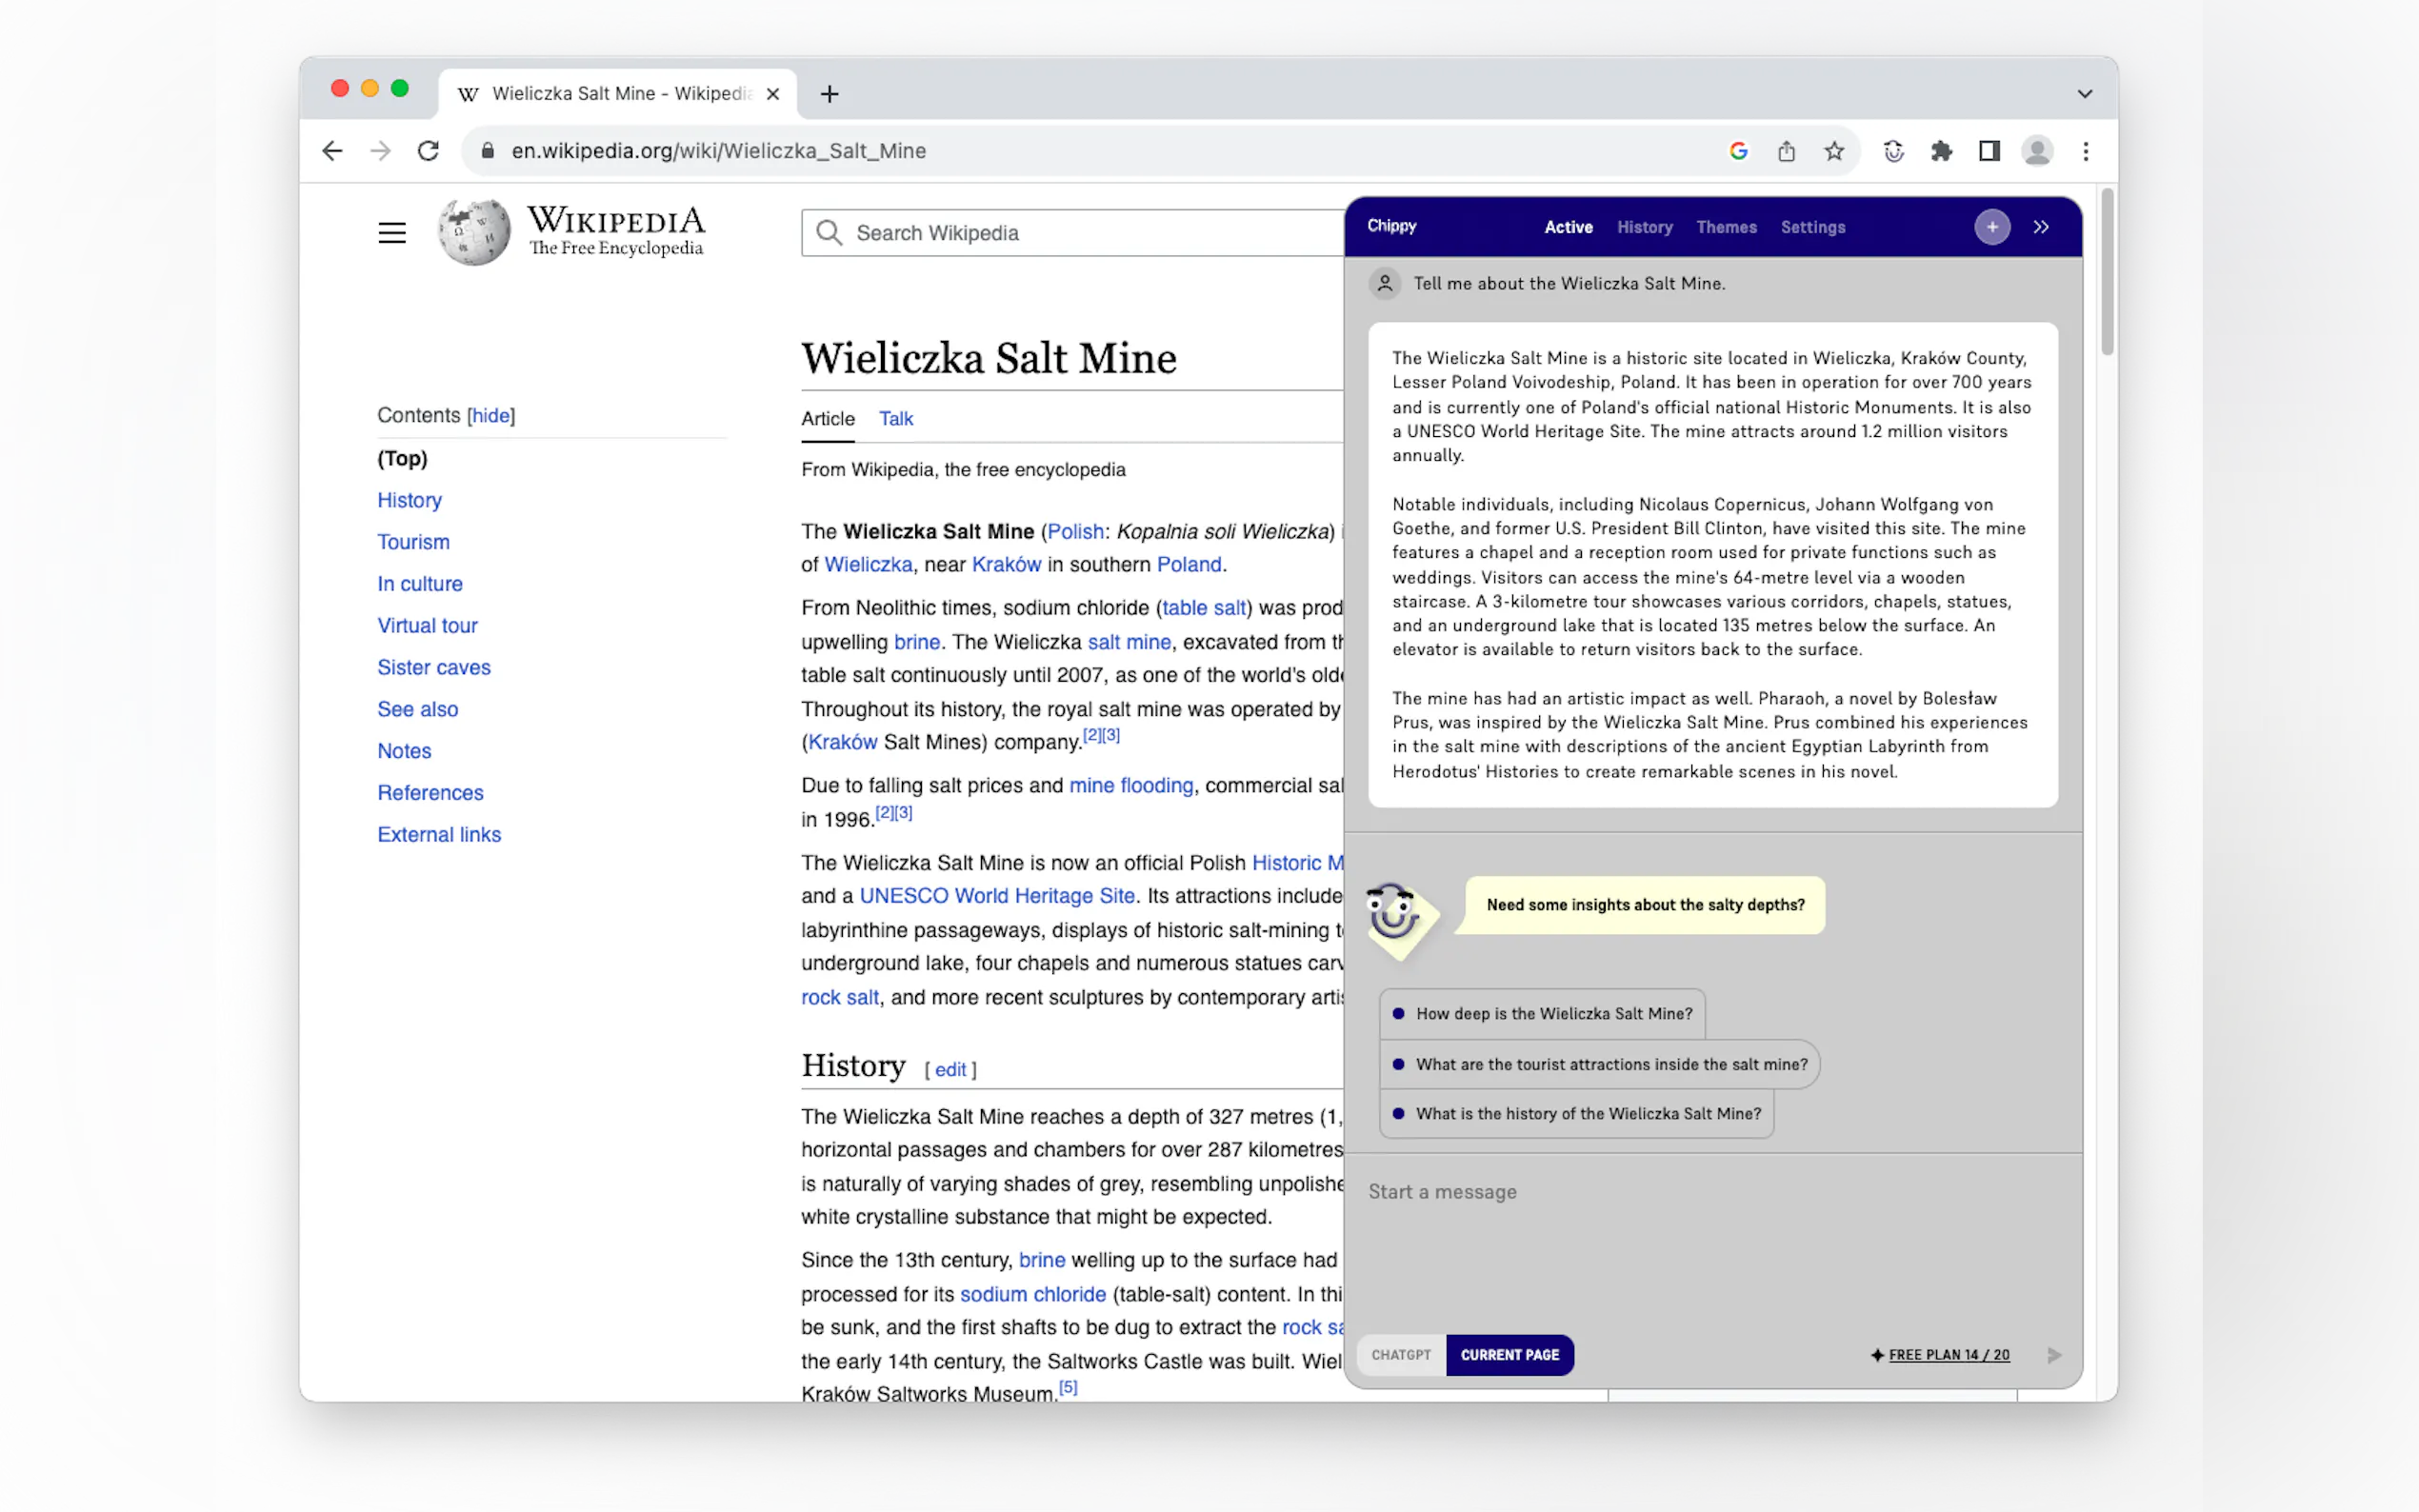Reload the current page
The height and width of the screenshot is (1512, 2419).
coord(428,151)
